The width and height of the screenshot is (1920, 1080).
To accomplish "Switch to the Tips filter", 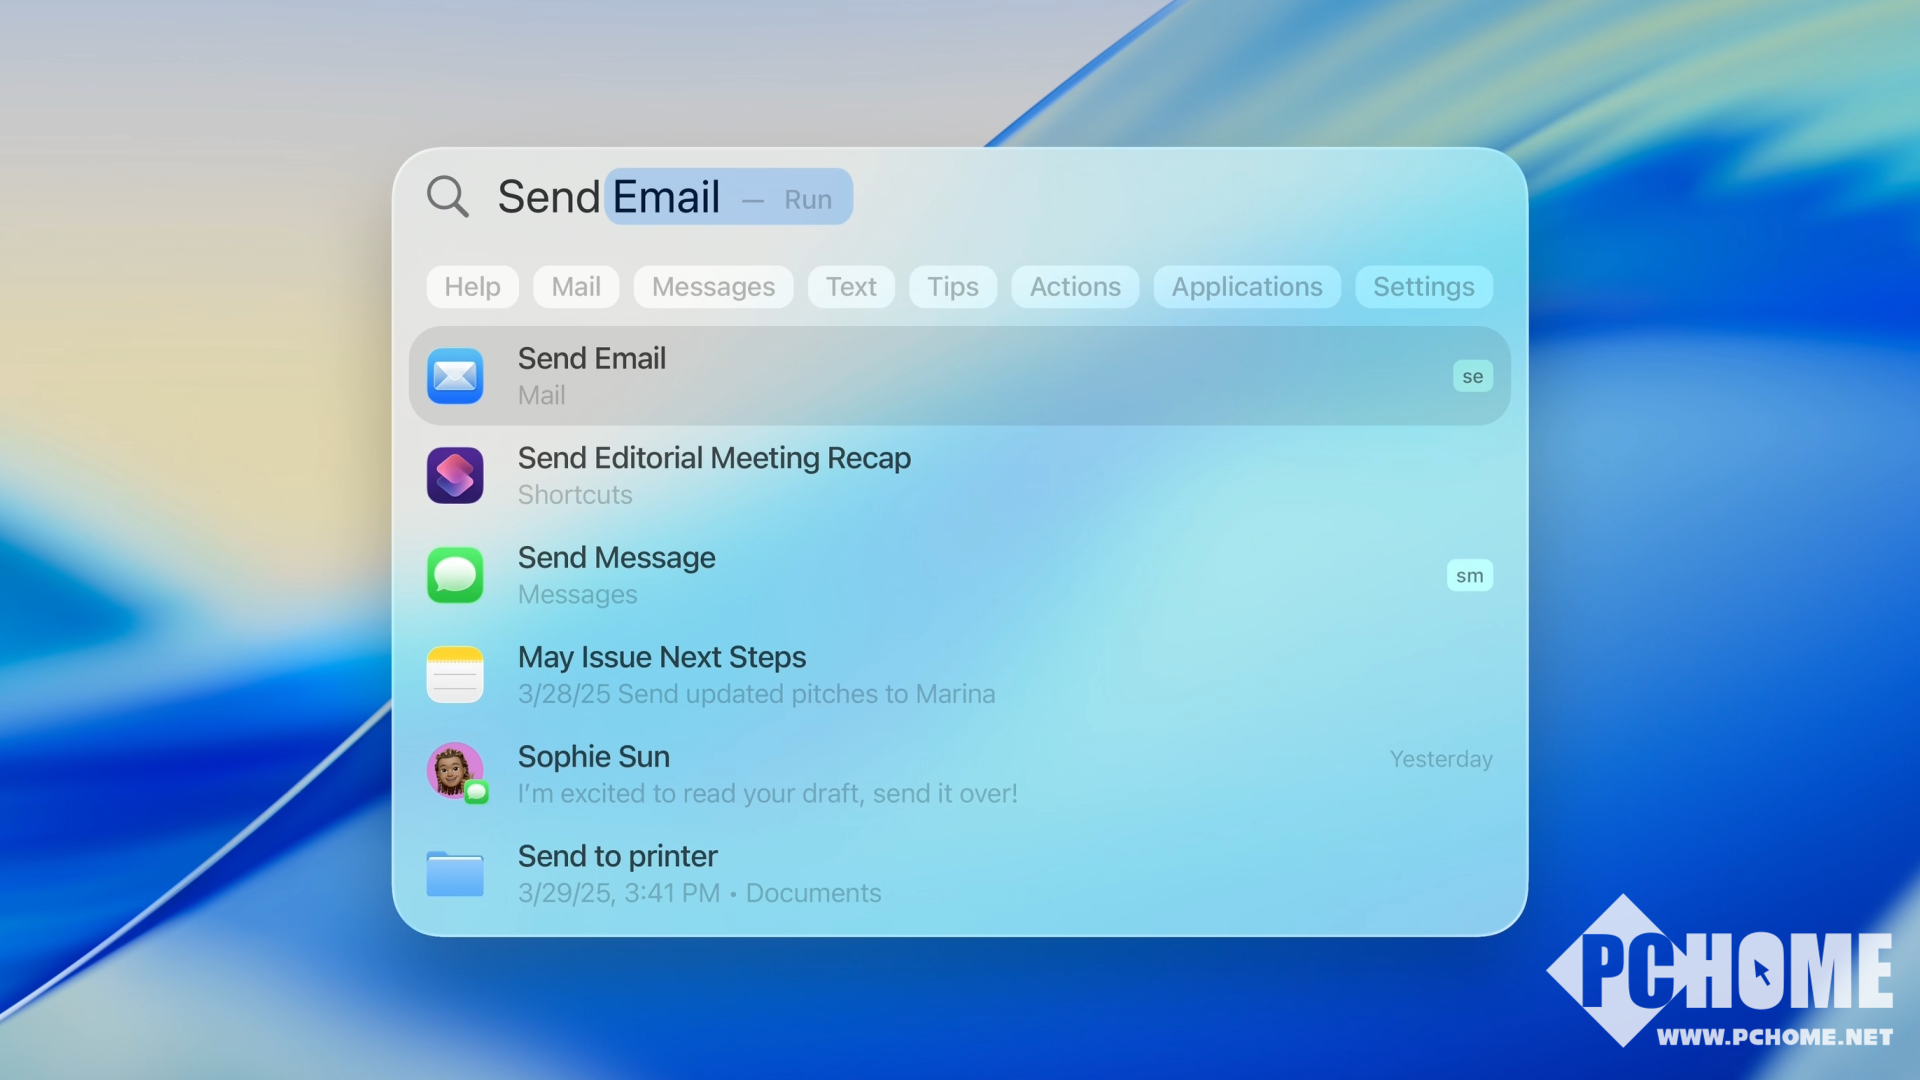I will 952,287.
